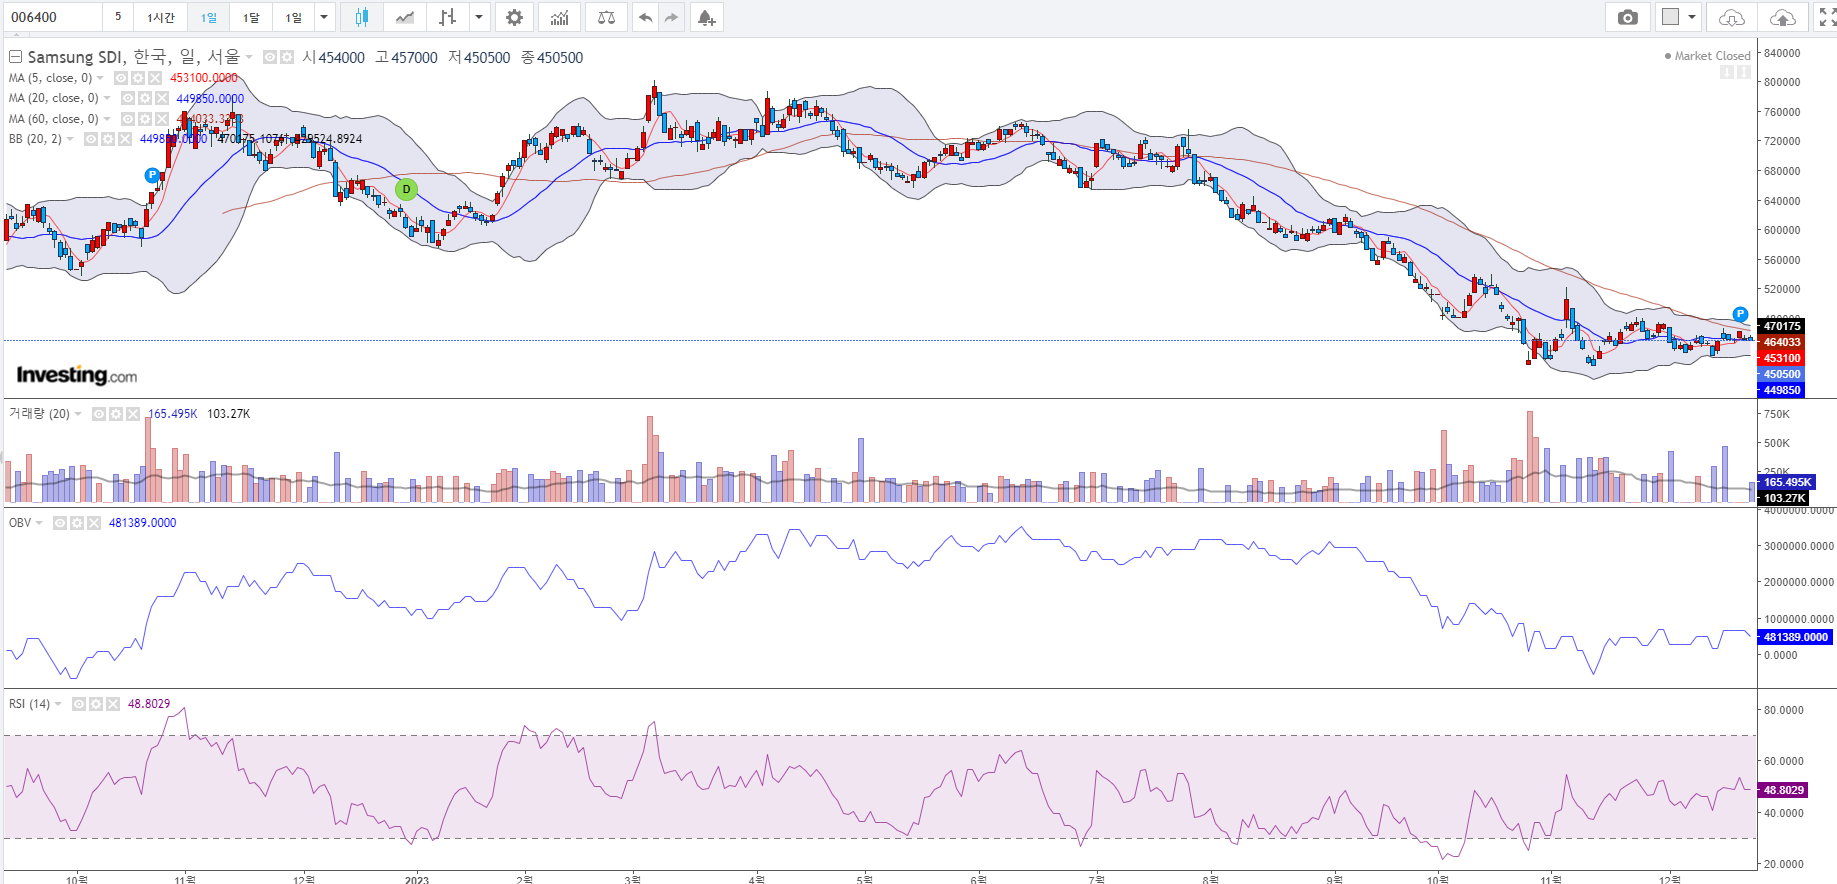Expand the OBV legend dropdown arrow

tap(39, 523)
